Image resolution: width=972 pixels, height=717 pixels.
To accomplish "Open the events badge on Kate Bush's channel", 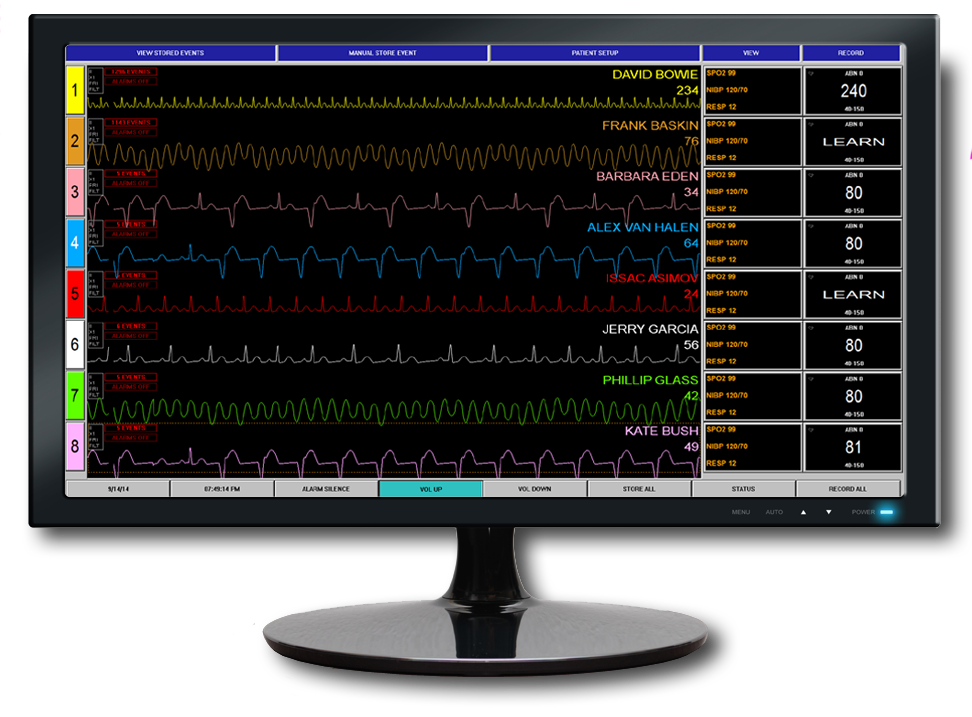I will click(x=131, y=428).
